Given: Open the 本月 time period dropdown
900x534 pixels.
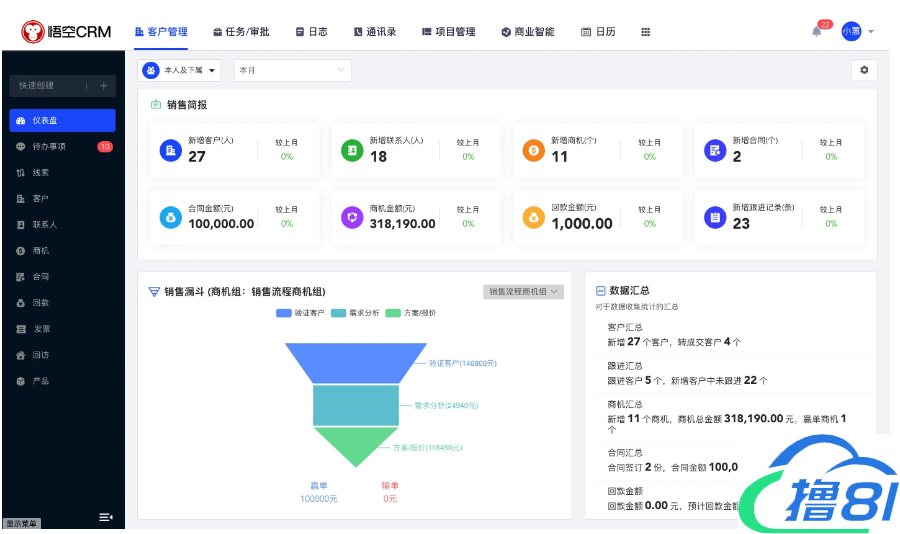Looking at the screenshot, I should (292, 70).
